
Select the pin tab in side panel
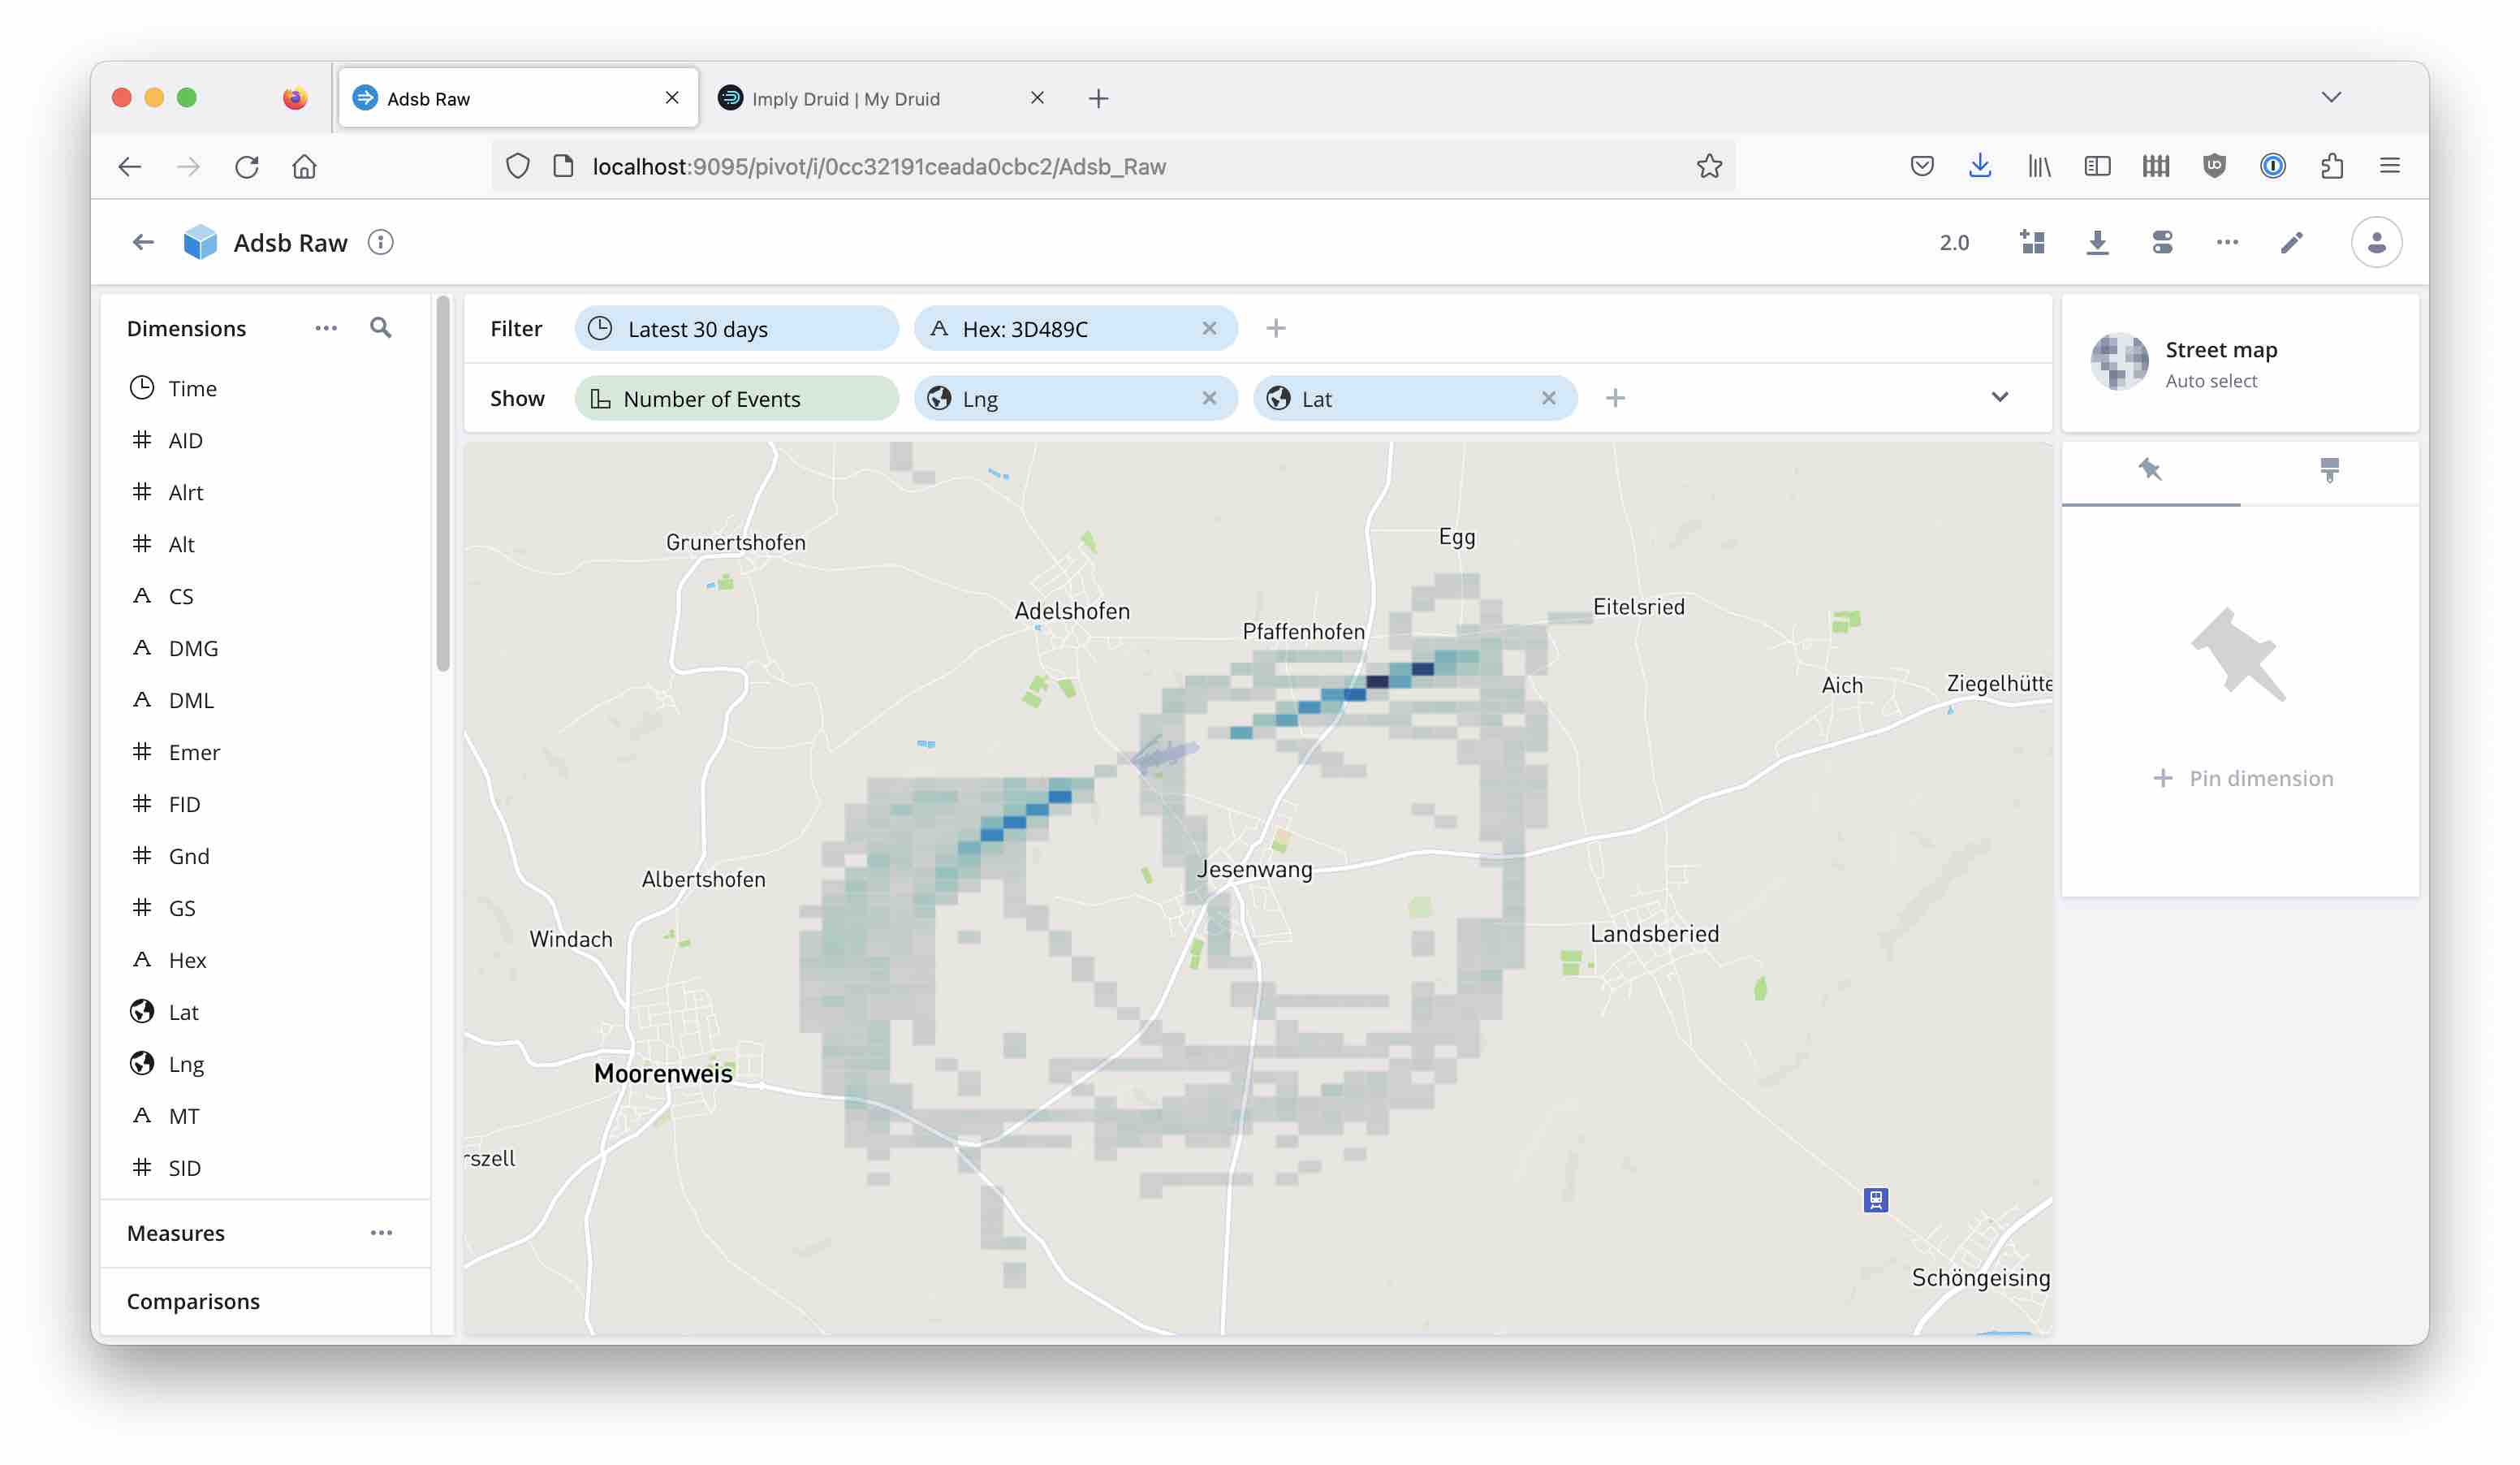pyautogui.click(x=2150, y=470)
